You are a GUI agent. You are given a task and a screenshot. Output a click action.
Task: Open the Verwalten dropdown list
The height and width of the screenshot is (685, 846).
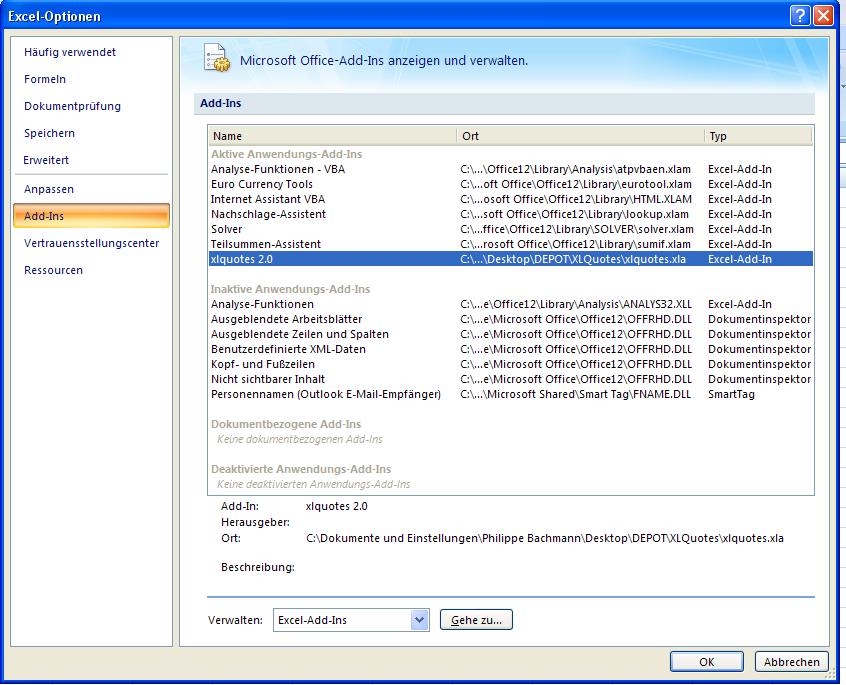point(419,620)
